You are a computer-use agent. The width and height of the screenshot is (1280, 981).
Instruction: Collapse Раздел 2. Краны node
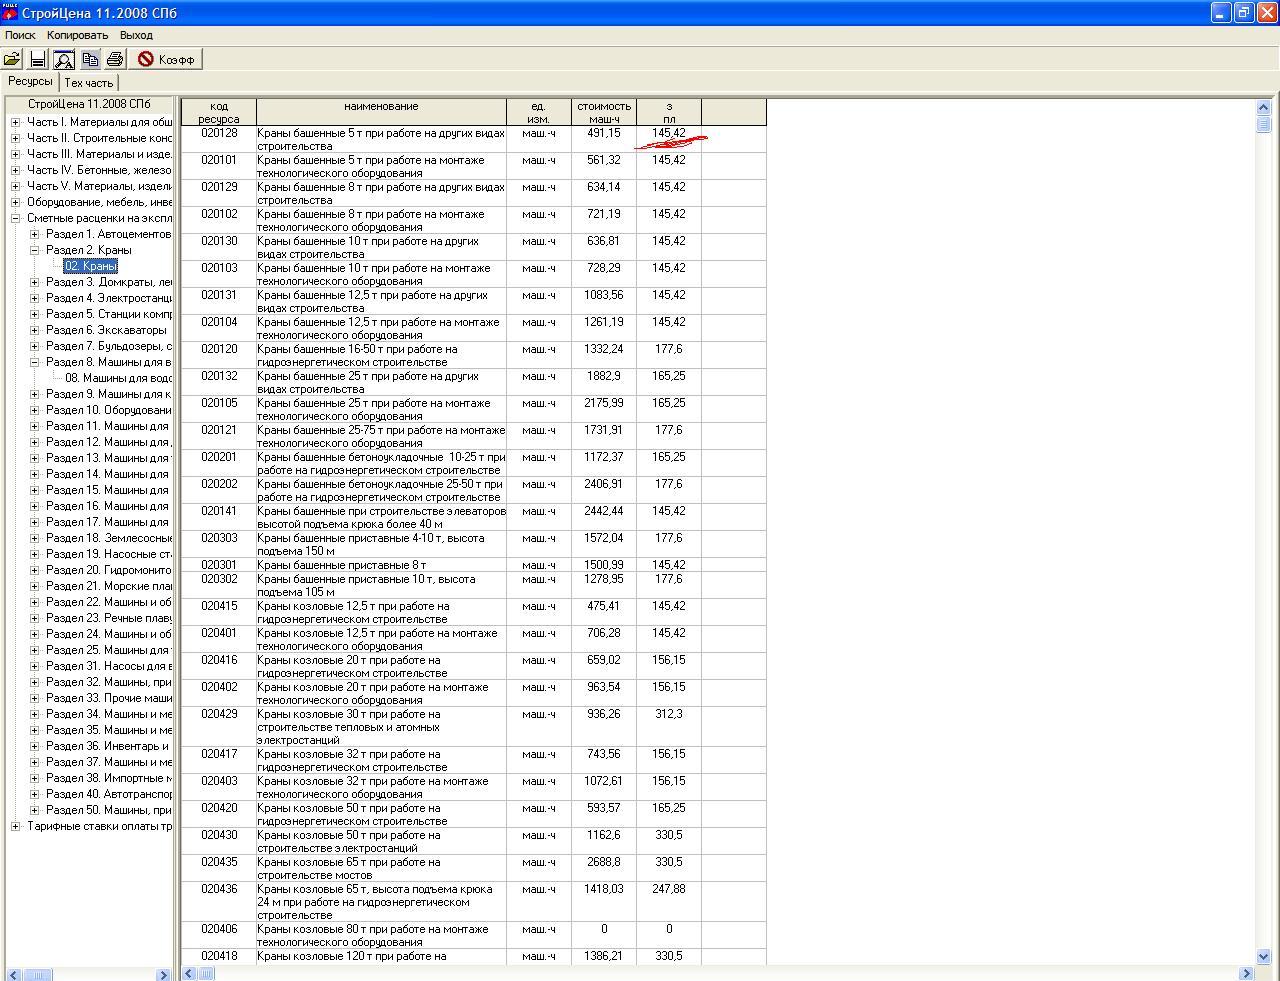click(x=34, y=250)
